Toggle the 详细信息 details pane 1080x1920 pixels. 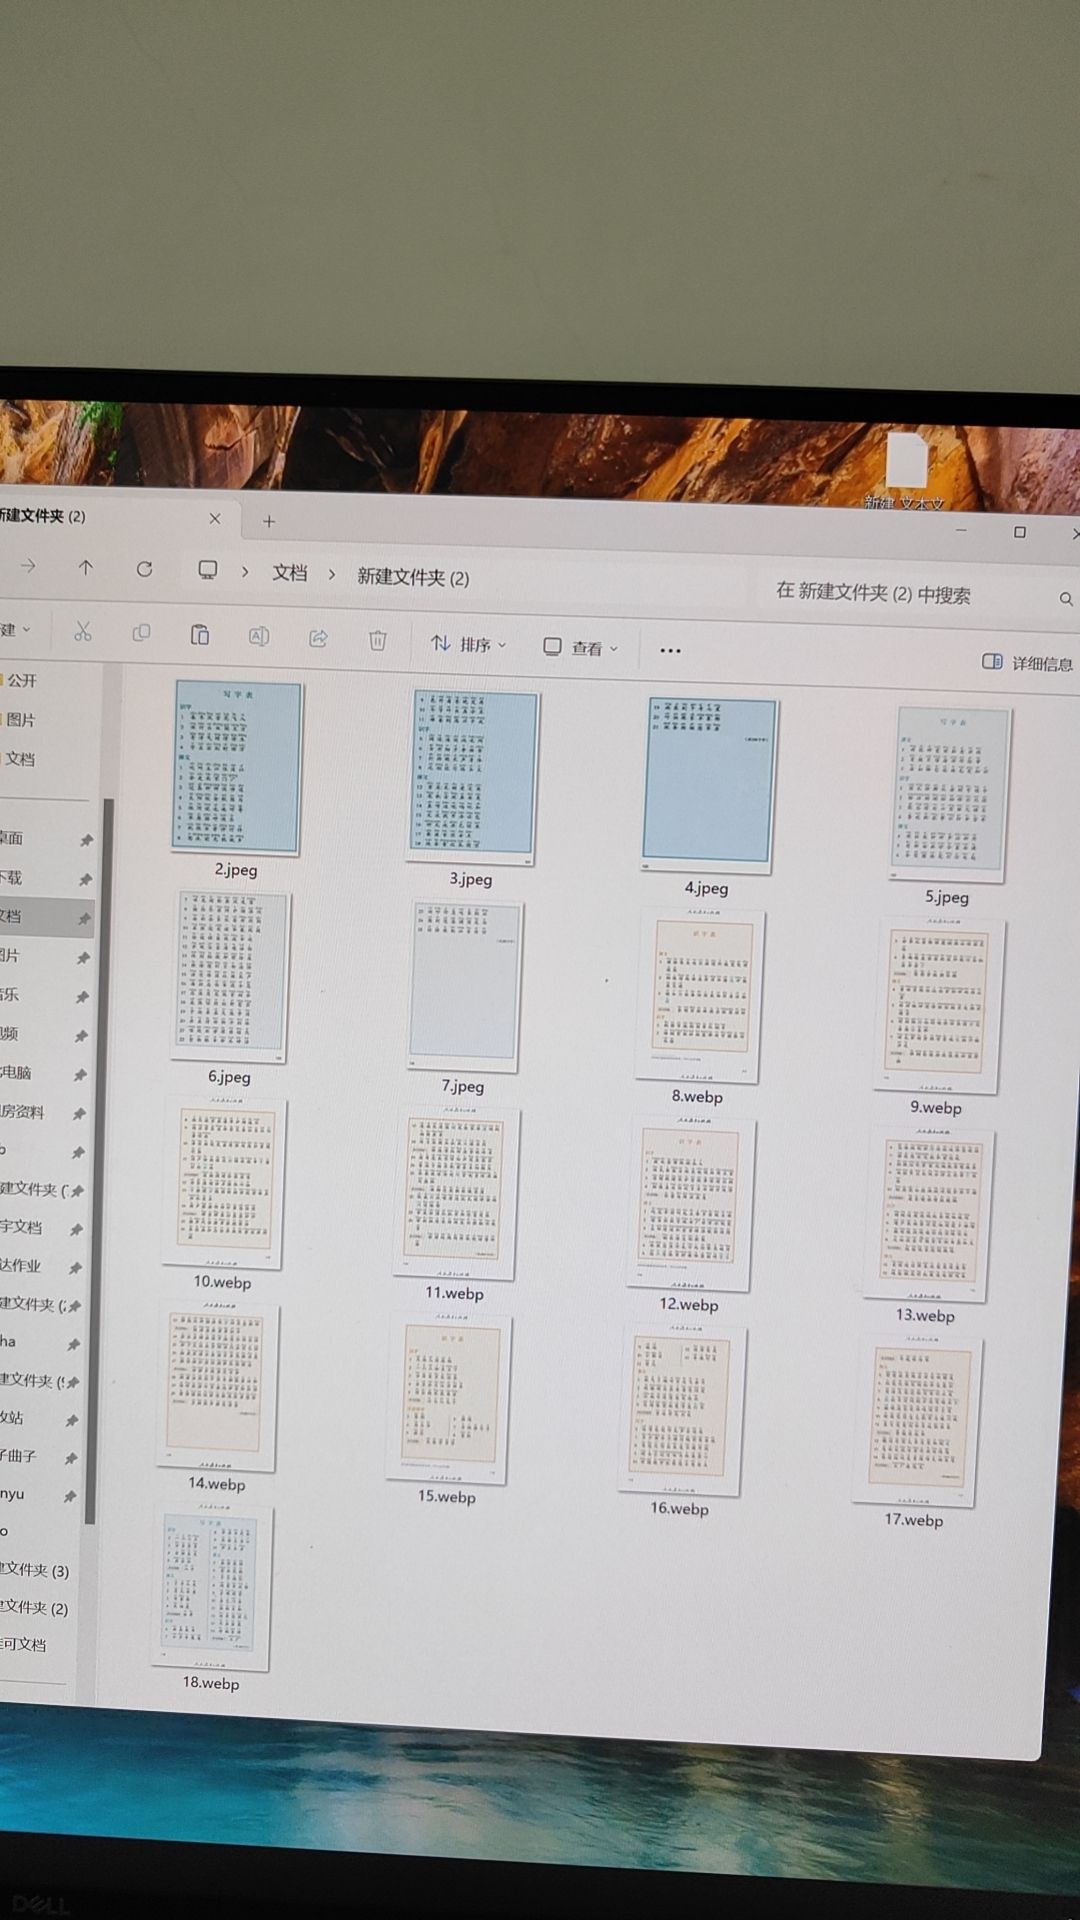[1028, 662]
